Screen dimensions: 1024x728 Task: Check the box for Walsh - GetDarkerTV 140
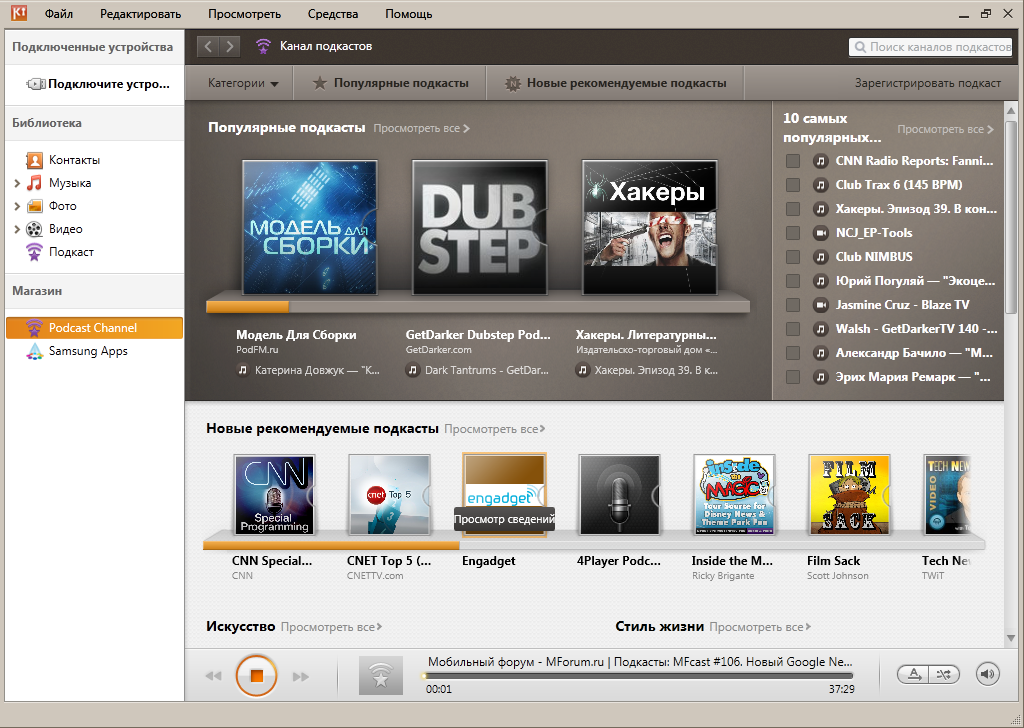pos(793,328)
